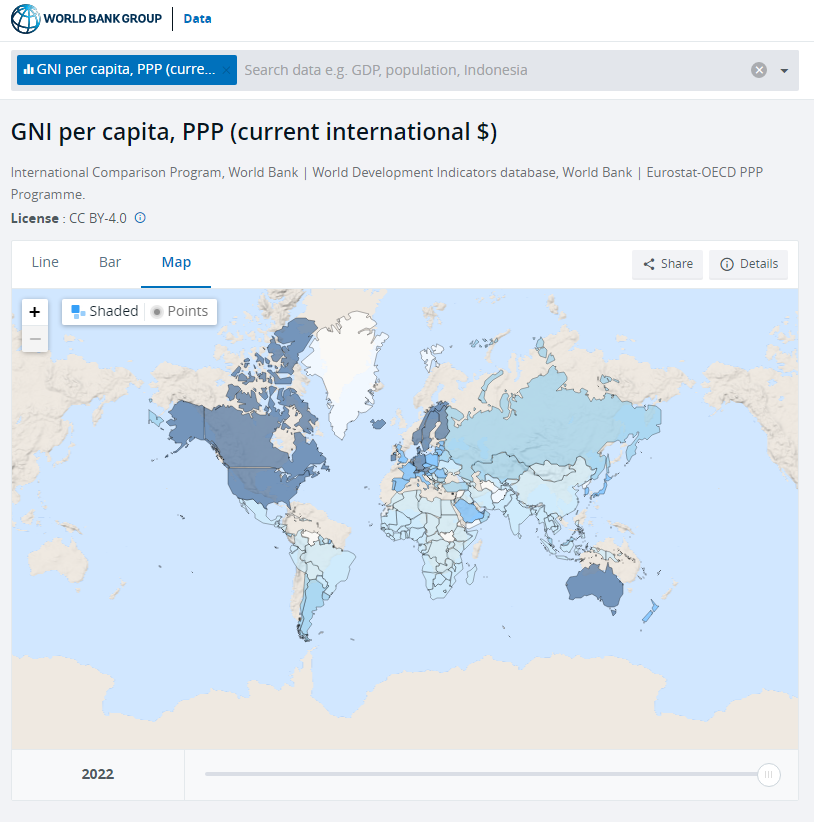Switch to the Line chart tab

click(45, 262)
